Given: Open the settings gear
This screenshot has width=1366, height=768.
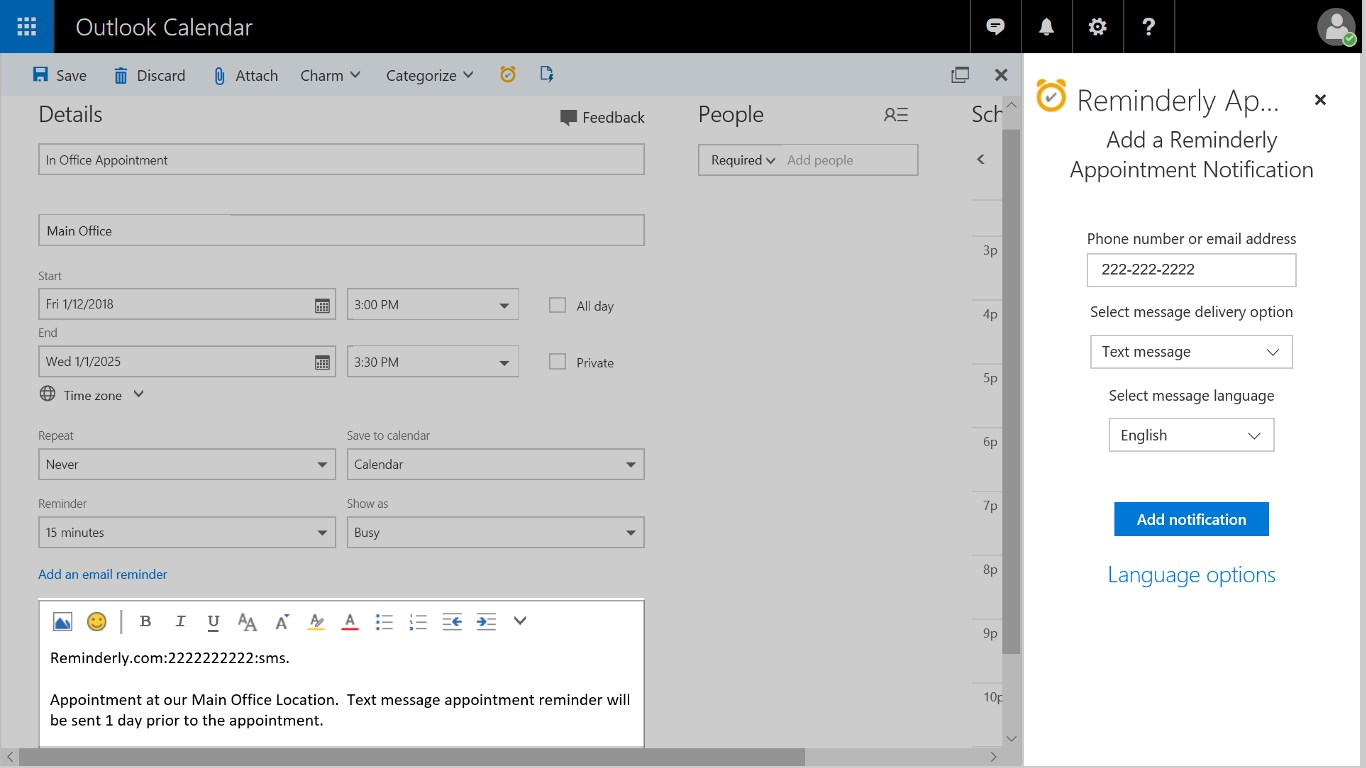Looking at the screenshot, I should [1098, 27].
